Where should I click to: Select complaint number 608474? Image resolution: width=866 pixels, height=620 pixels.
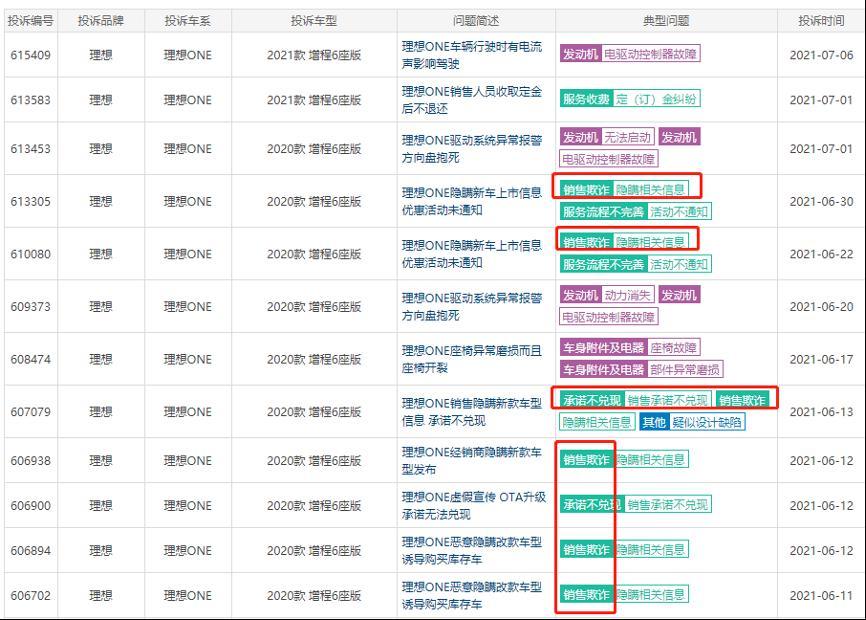pyautogui.click(x=30, y=359)
